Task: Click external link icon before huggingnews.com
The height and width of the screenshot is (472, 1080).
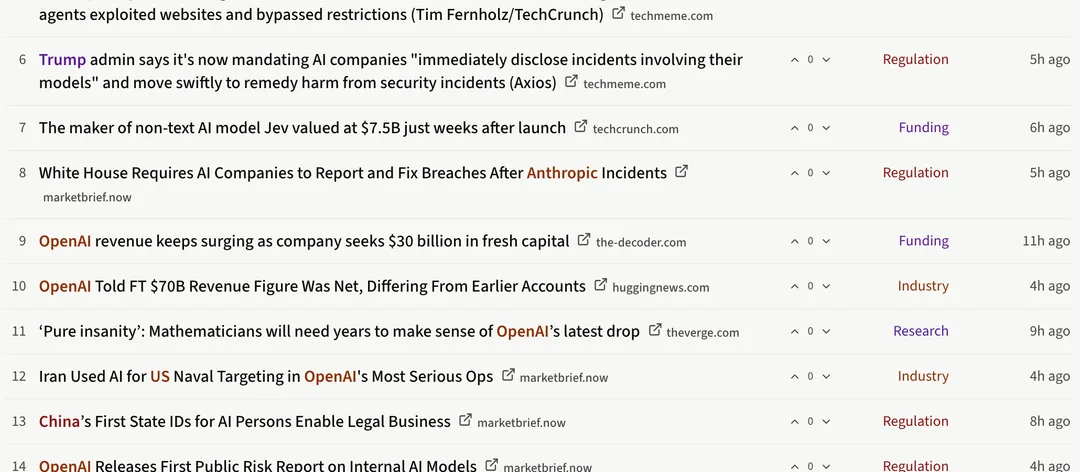Action: coord(601,285)
